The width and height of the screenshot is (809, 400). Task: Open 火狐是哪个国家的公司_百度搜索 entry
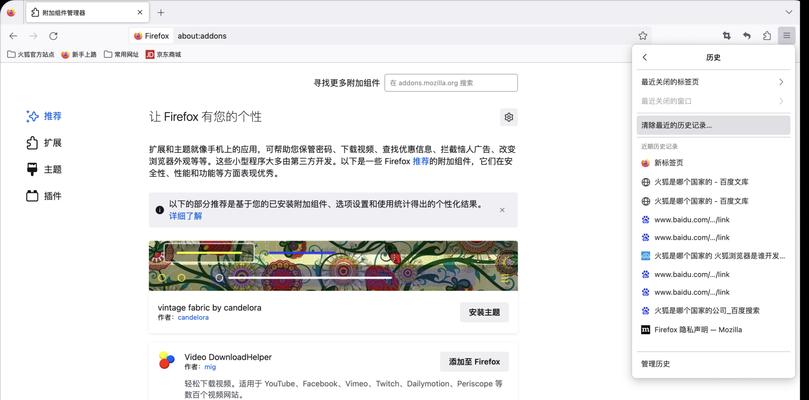pyautogui.click(x=713, y=311)
